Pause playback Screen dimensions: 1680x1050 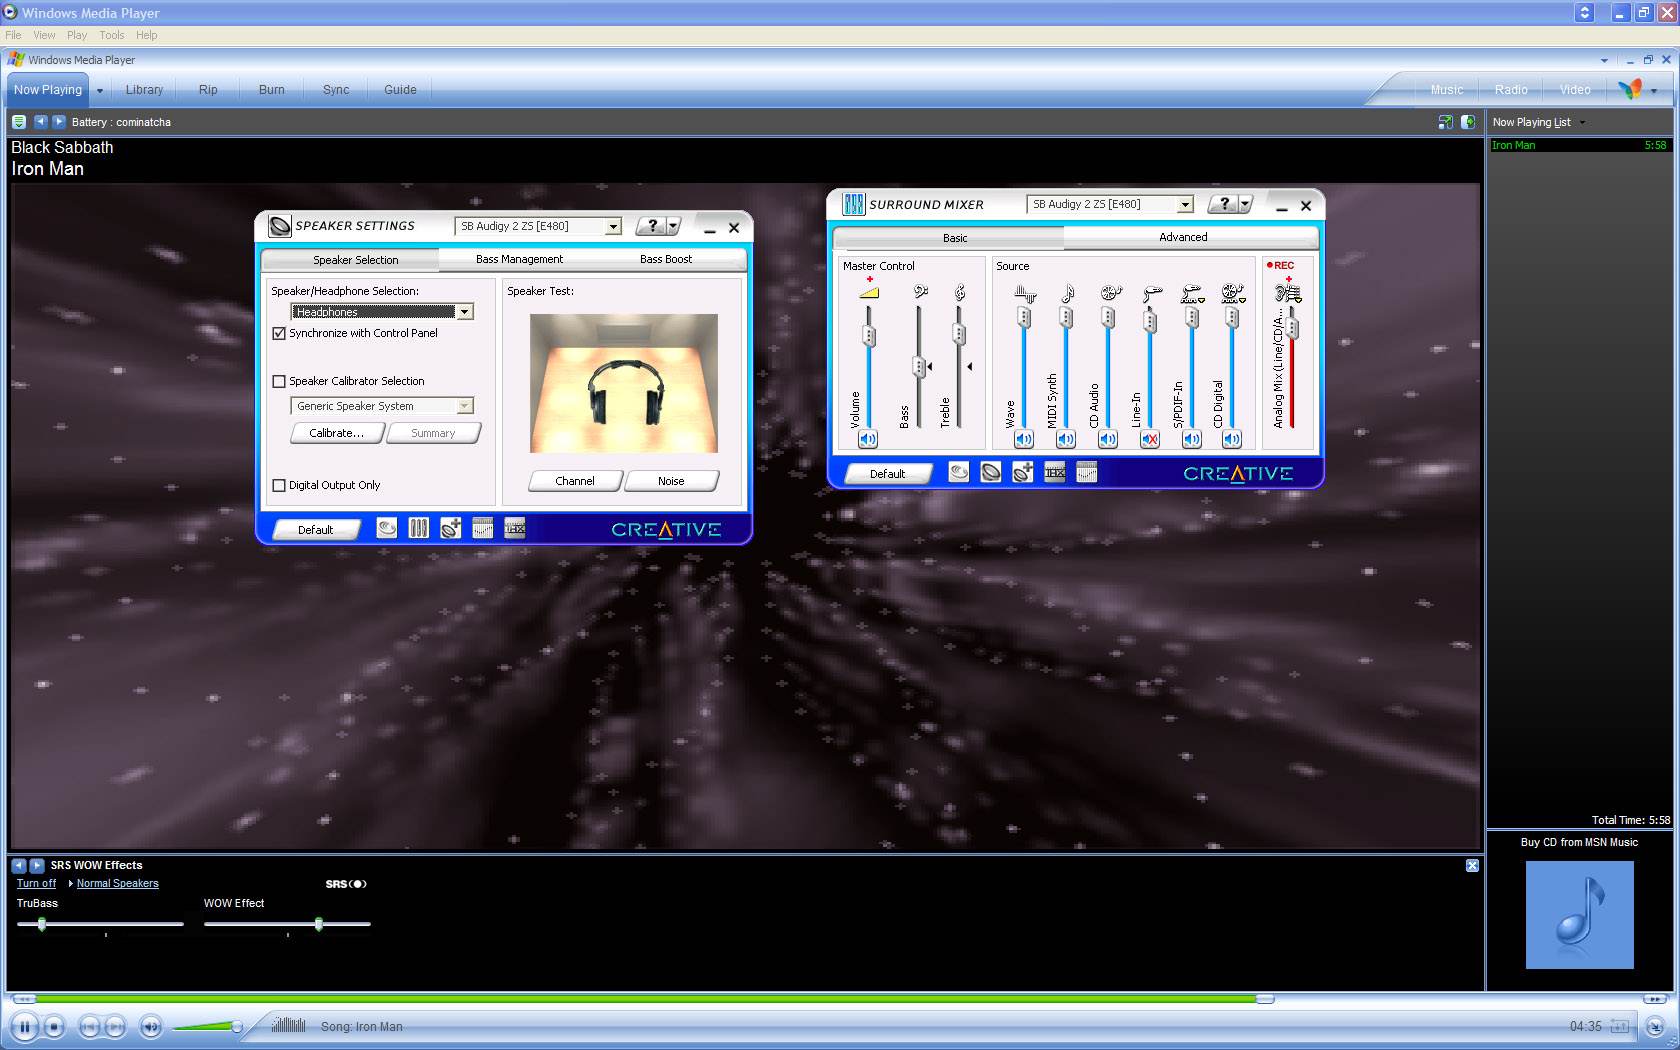(25, 1026)
